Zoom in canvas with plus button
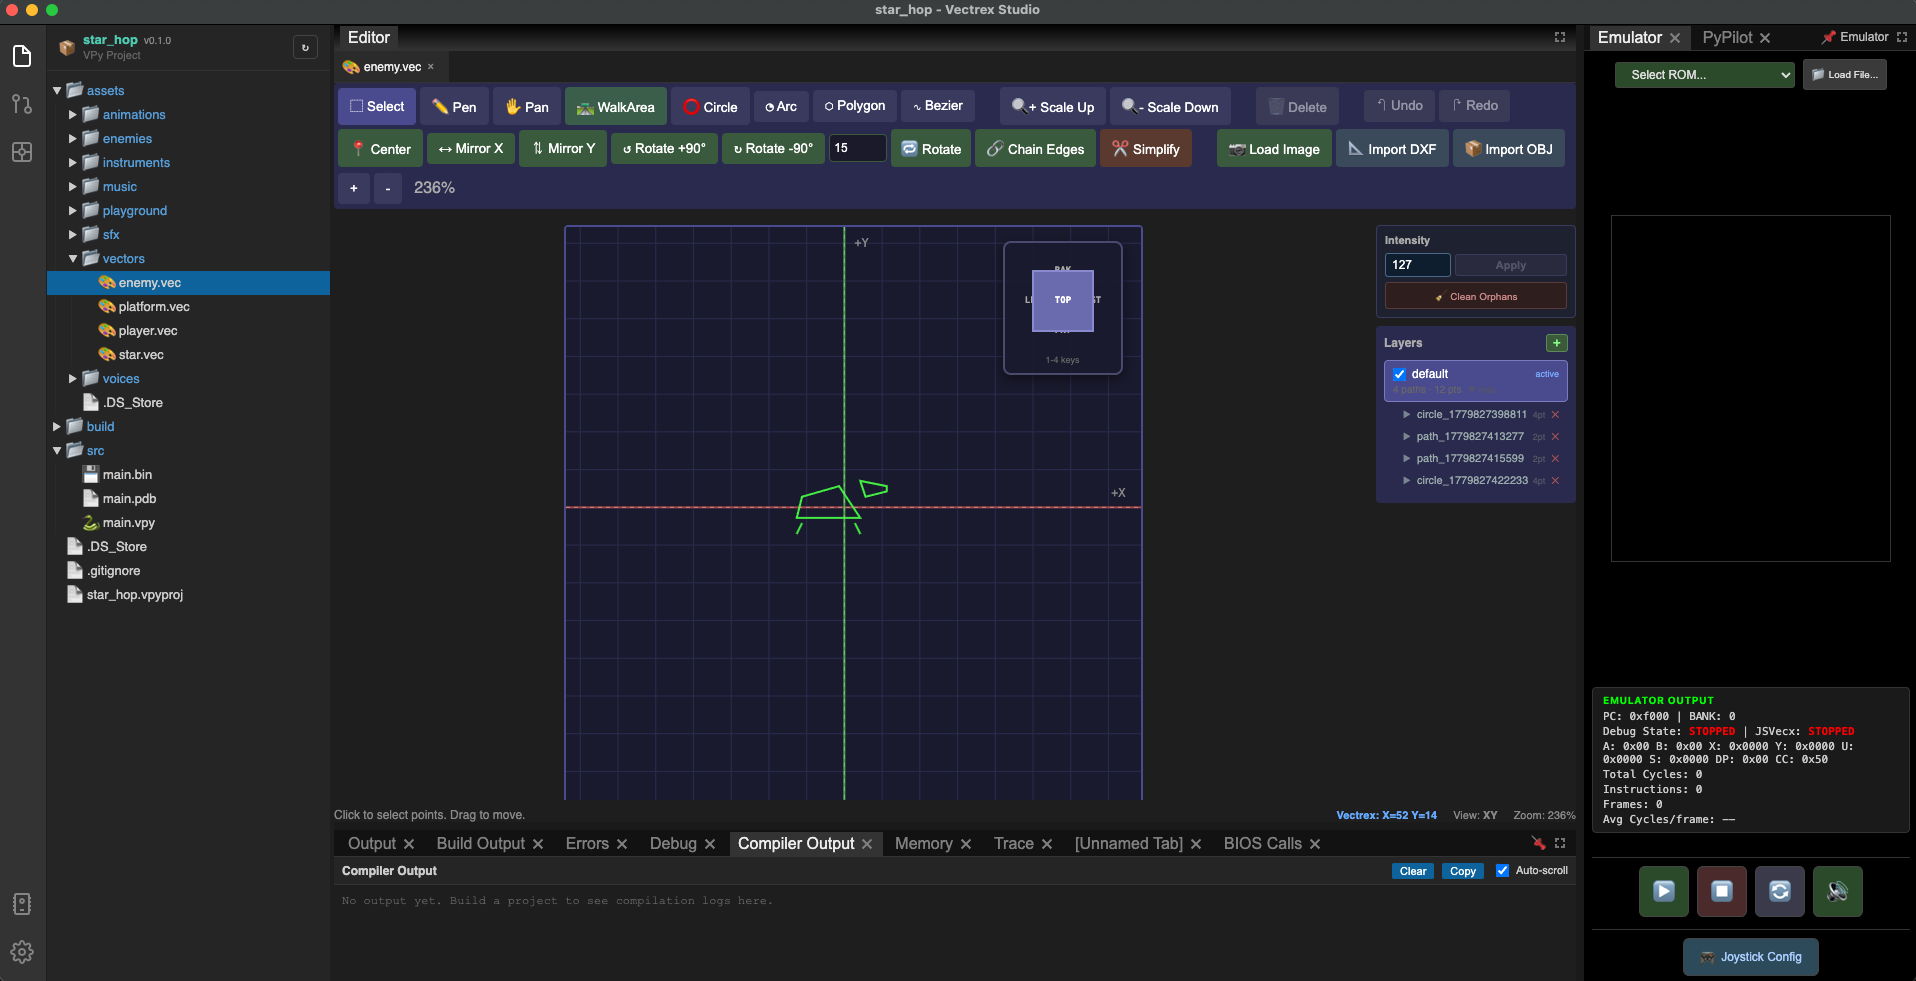The height and width of the screenshot is (981, 1916). (354, 188)
